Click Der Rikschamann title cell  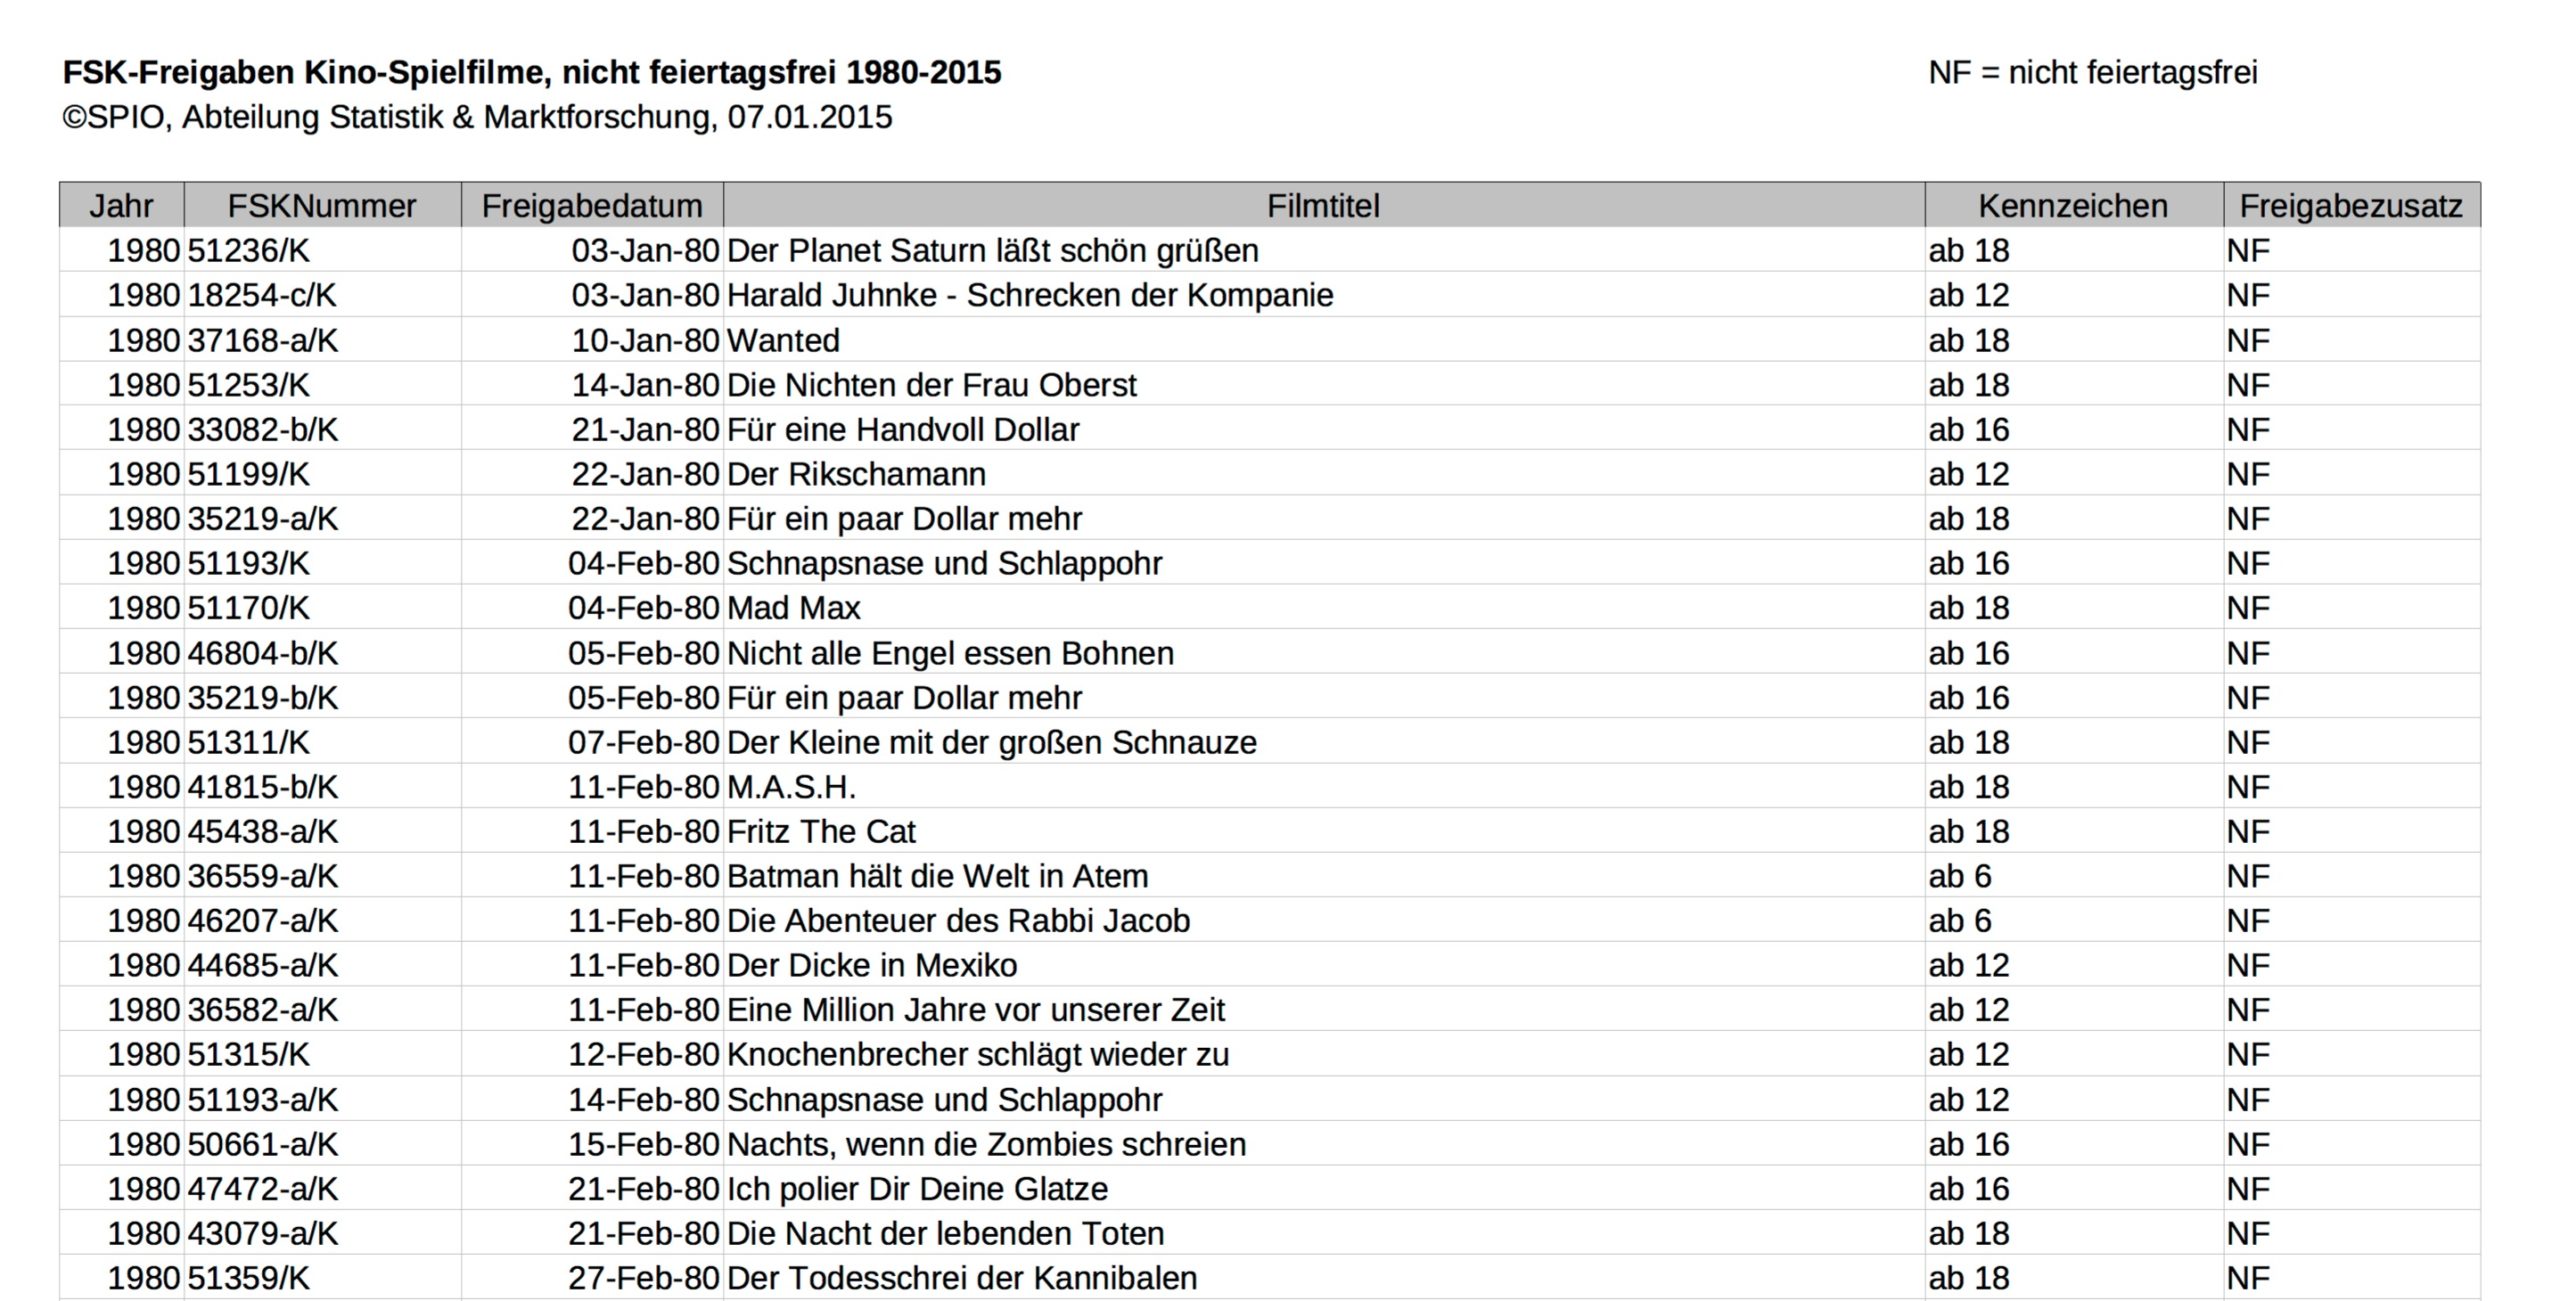pyautogui.click(x=856, y=474)
